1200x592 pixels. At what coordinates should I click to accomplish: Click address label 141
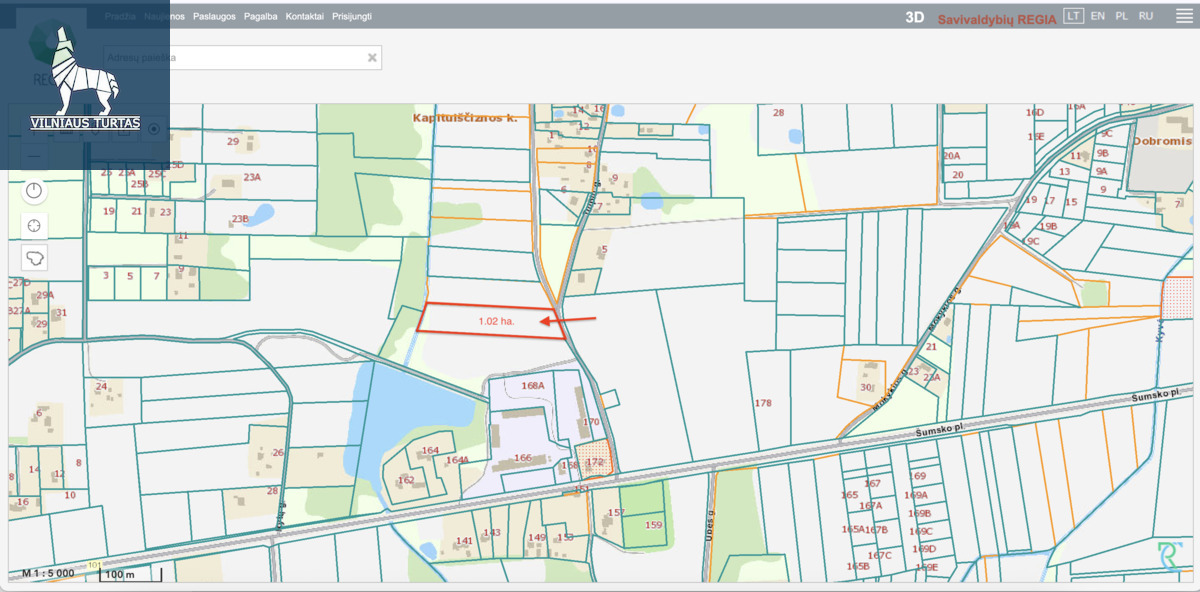pos(464,540)
